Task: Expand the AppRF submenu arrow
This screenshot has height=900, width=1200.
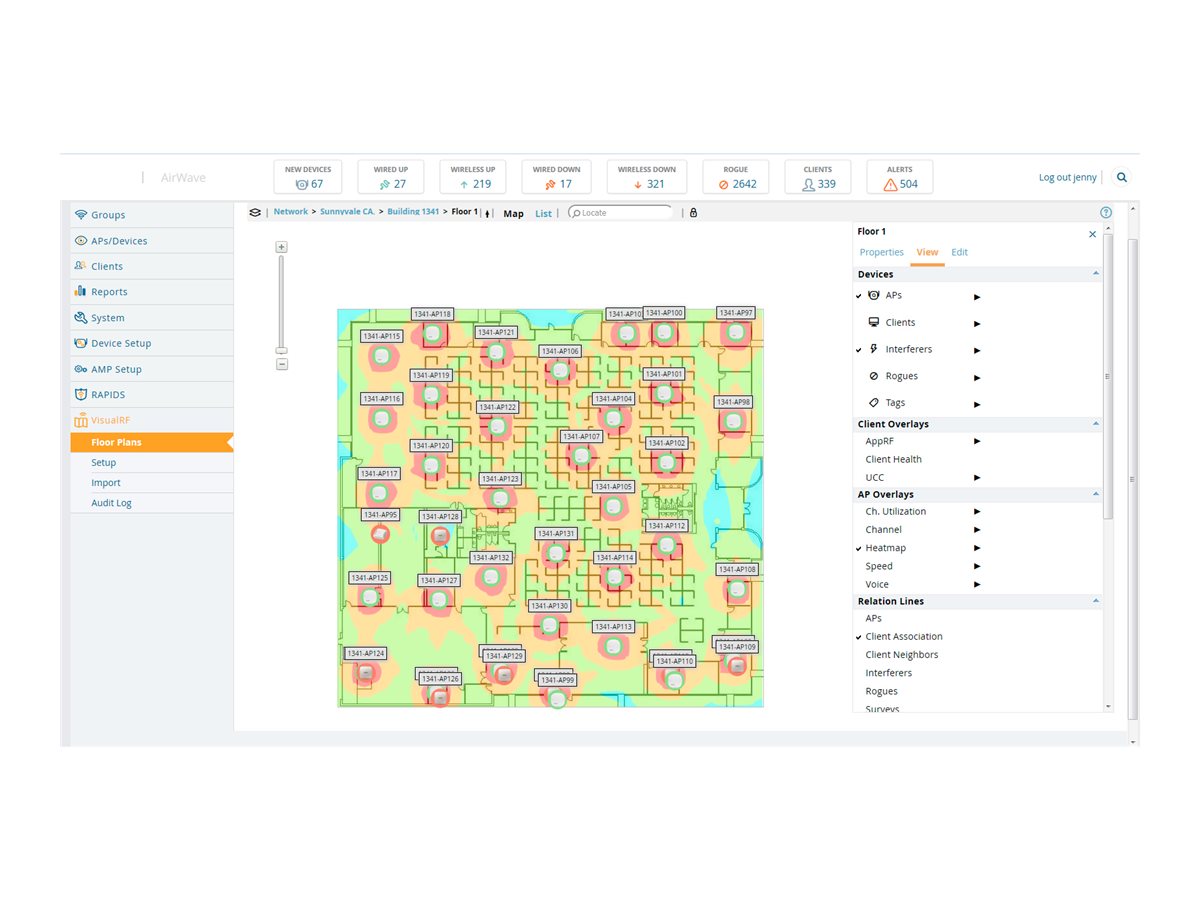Action: pyautogui.click(x=977, y=441)
